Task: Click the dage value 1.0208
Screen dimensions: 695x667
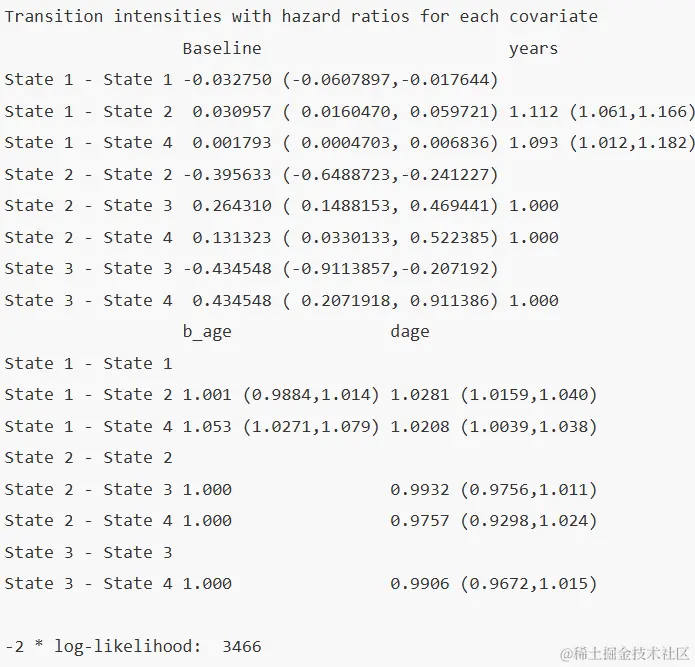Action: (x=419, y=426)
